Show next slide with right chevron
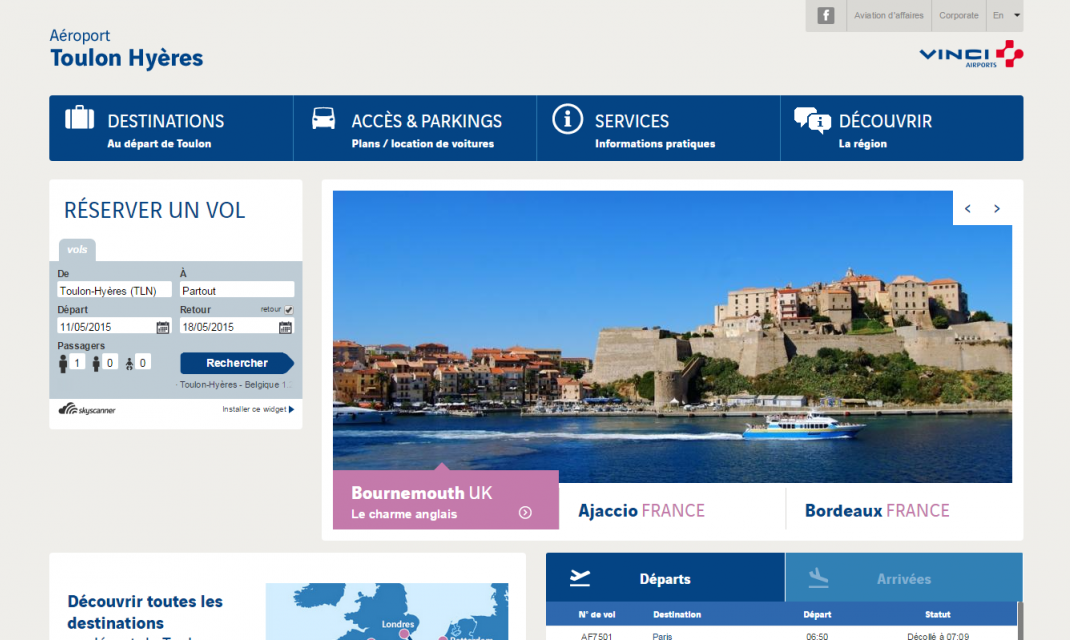The height and width of the screenshot is (640, 1070). point(996,209)
